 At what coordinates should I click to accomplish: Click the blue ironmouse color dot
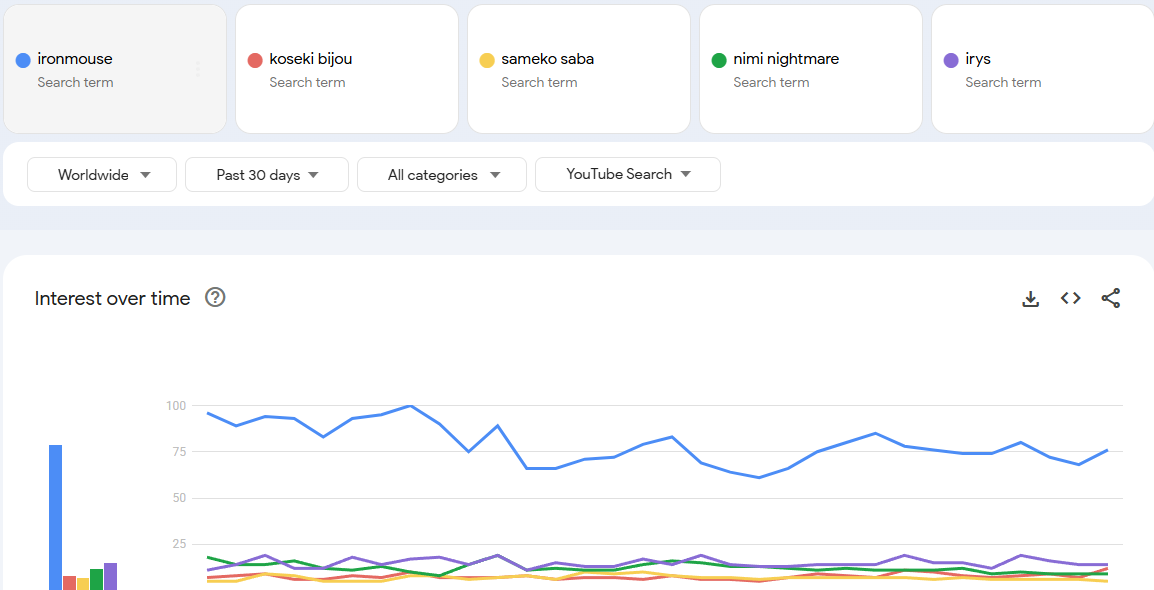click(23, 60)
